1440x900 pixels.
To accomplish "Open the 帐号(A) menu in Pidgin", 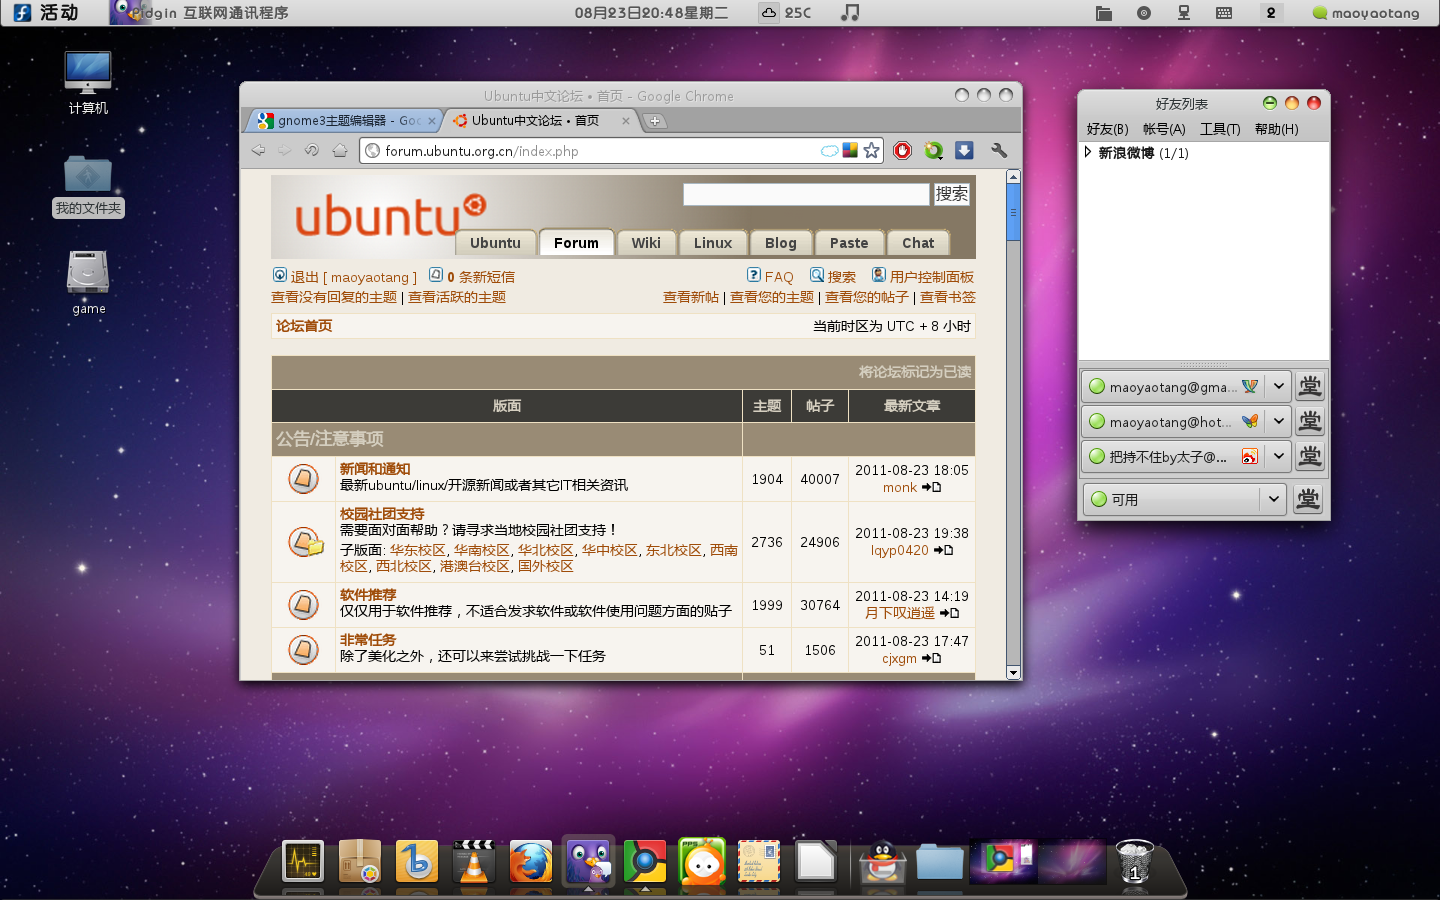I will click(1164, 129).
